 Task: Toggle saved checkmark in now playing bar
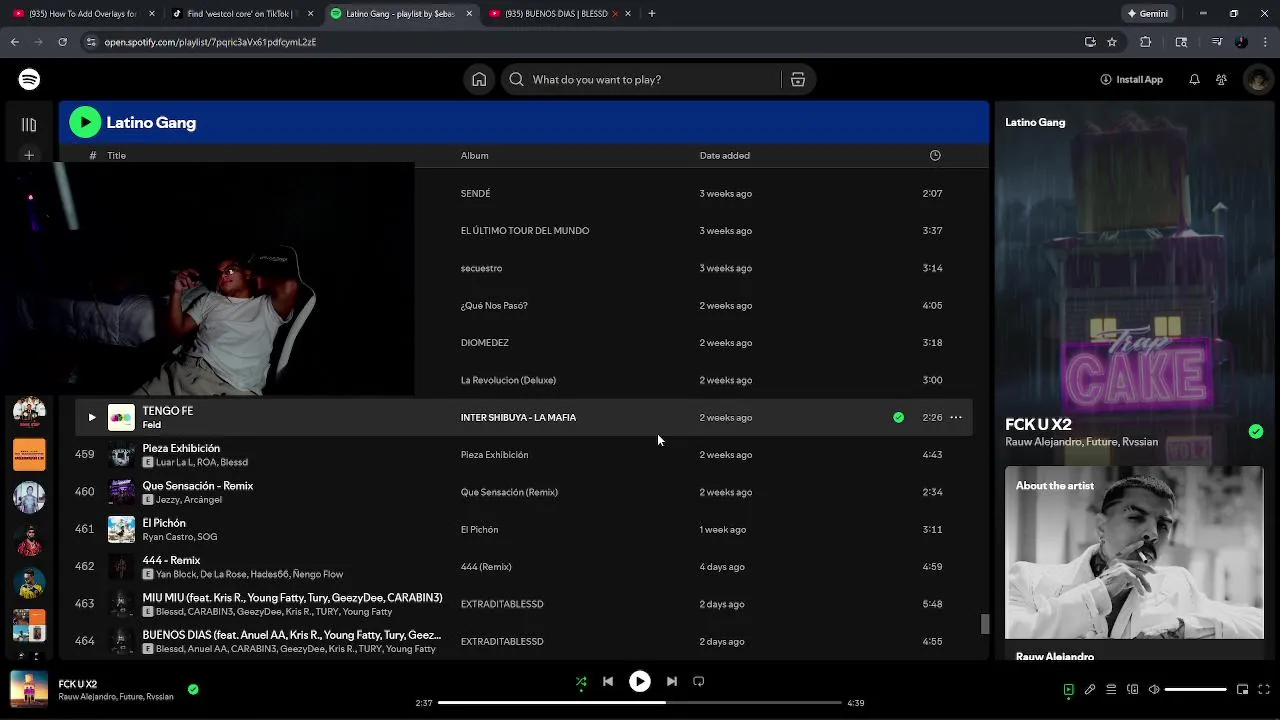pyautogui.click(x=193, y=689)
